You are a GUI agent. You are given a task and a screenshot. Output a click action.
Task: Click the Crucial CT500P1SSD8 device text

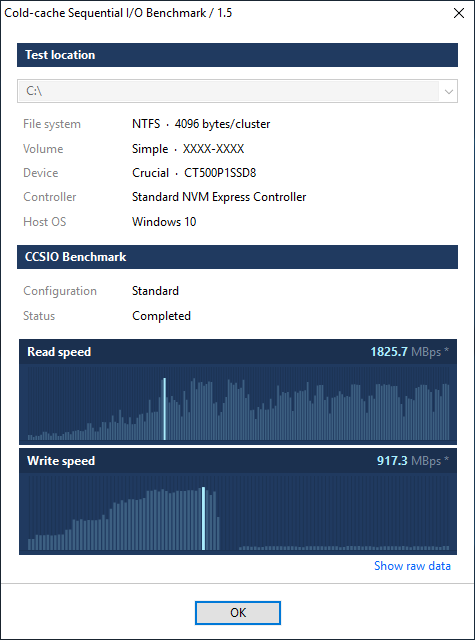194,173
